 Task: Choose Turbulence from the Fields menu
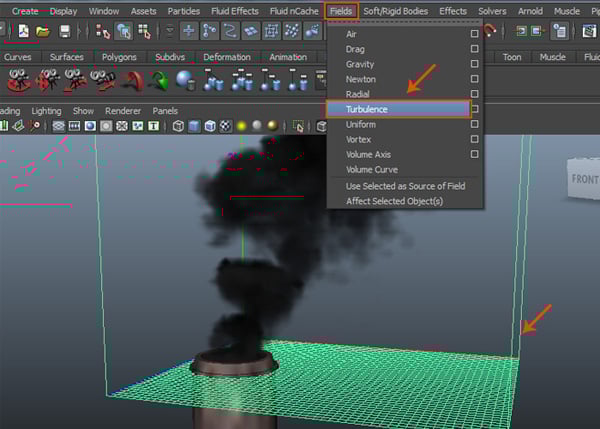tap(398, 109)
